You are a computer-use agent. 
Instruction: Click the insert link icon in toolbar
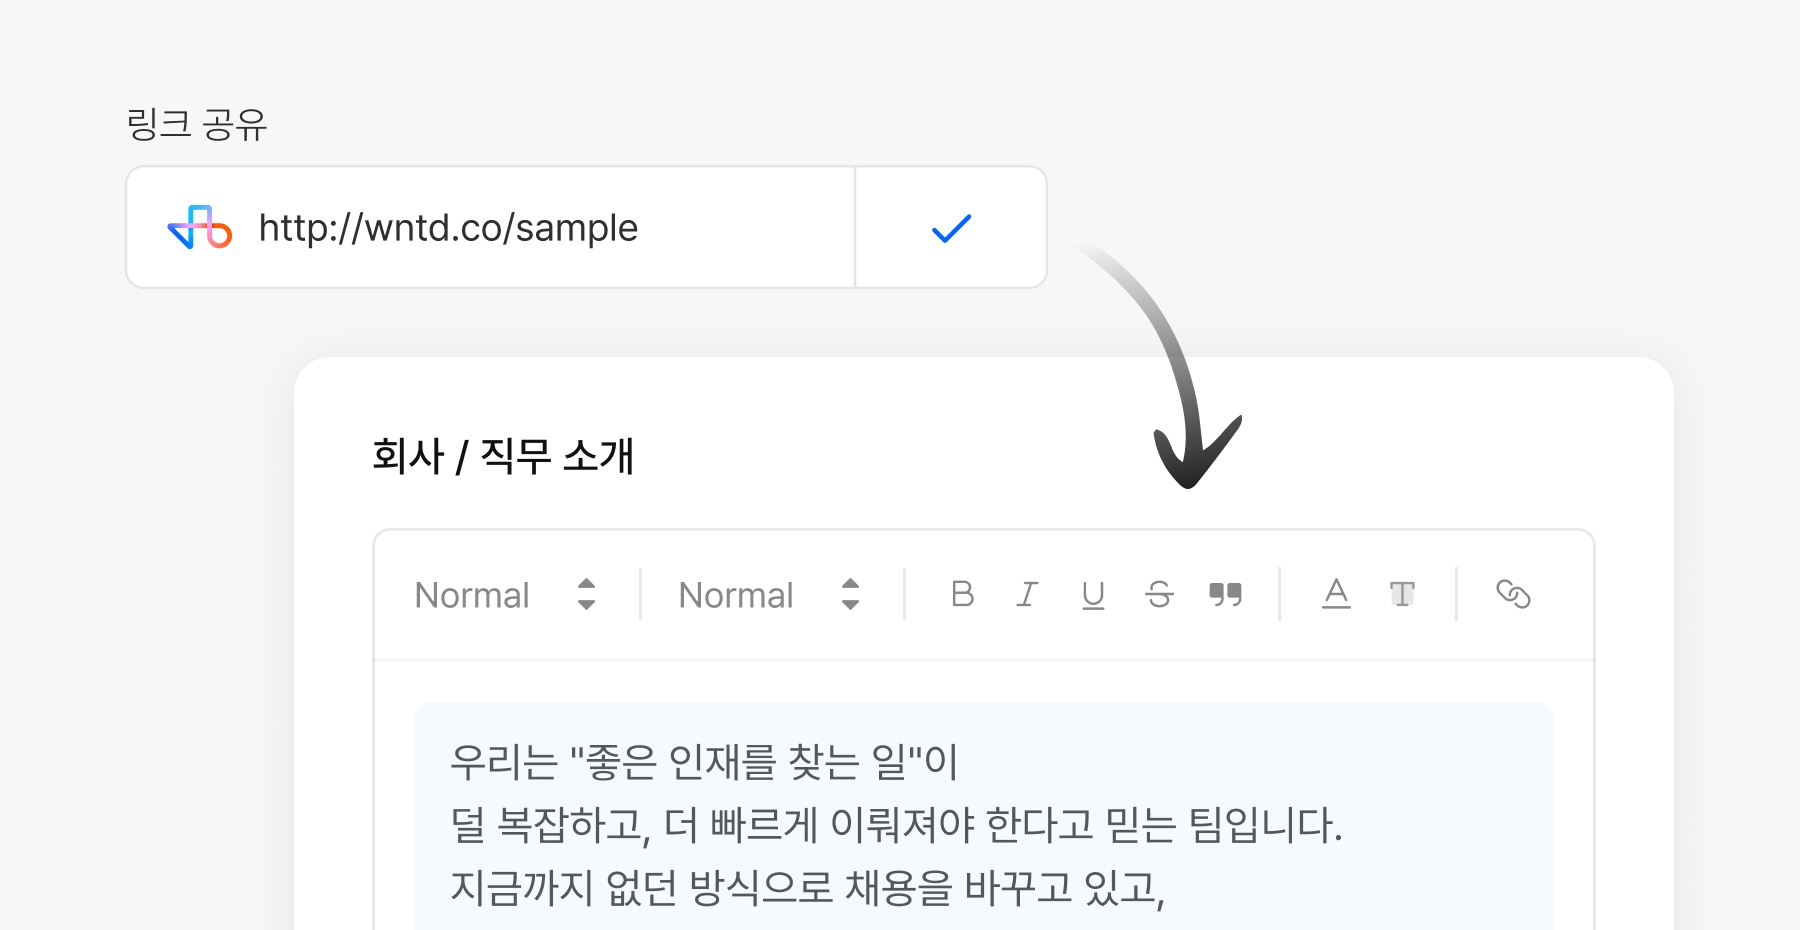tap(1513, 594)
